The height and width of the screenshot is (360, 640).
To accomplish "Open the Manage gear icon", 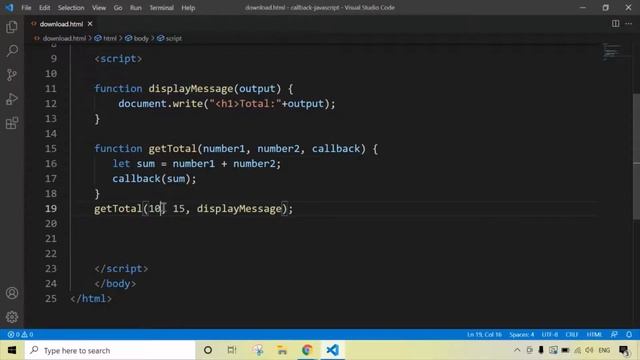I will [12, 317].
